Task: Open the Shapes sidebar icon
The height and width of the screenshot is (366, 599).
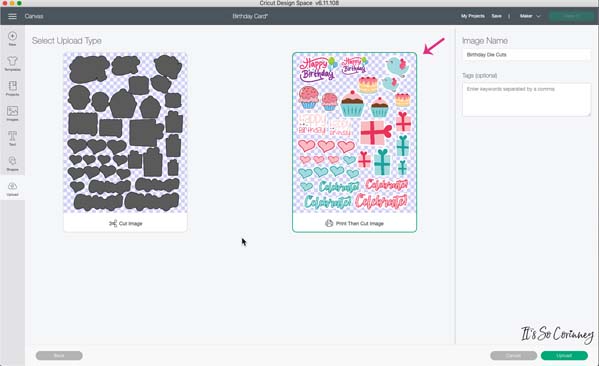Action: click(x=12, y=163)
